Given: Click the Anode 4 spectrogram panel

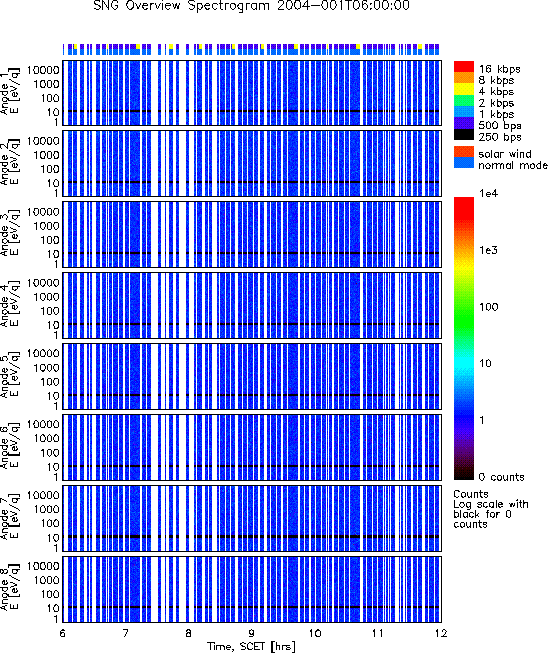Looking at the screenshot, I should pos(252,305).
